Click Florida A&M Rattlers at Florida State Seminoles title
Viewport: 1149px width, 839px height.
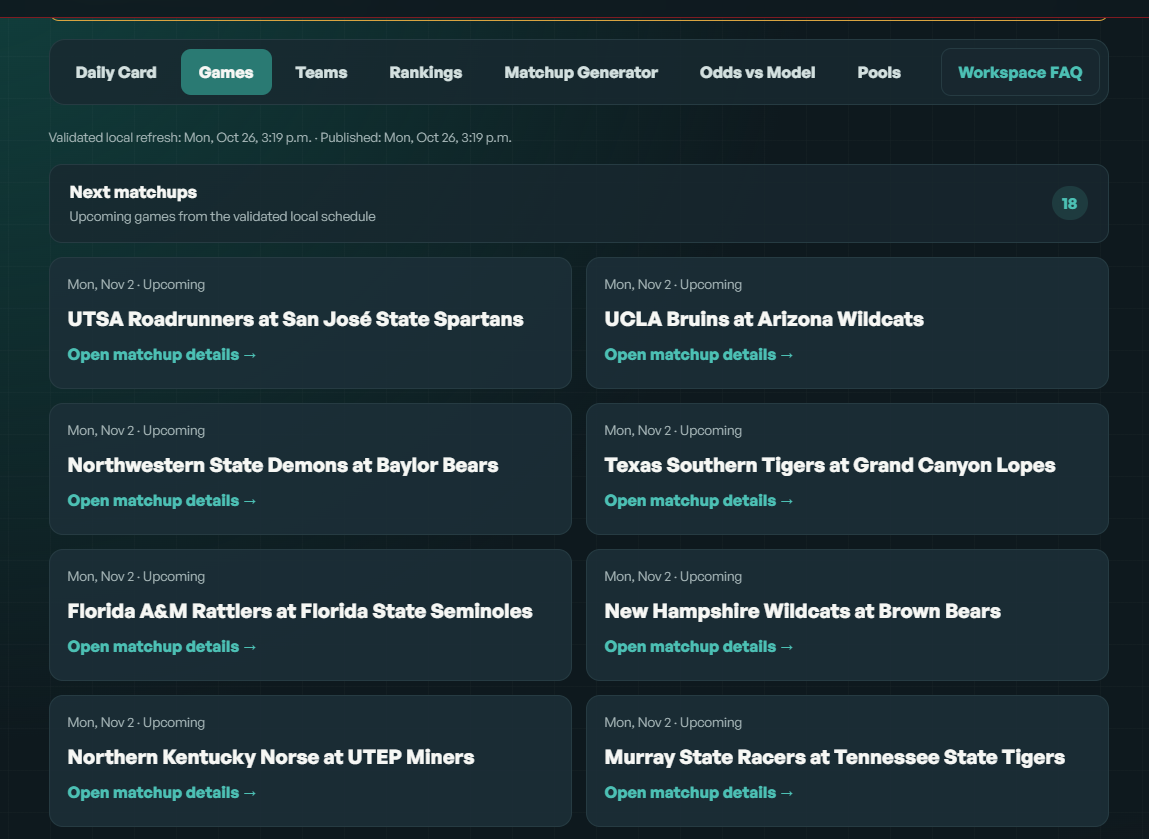(x=300, y=611)
